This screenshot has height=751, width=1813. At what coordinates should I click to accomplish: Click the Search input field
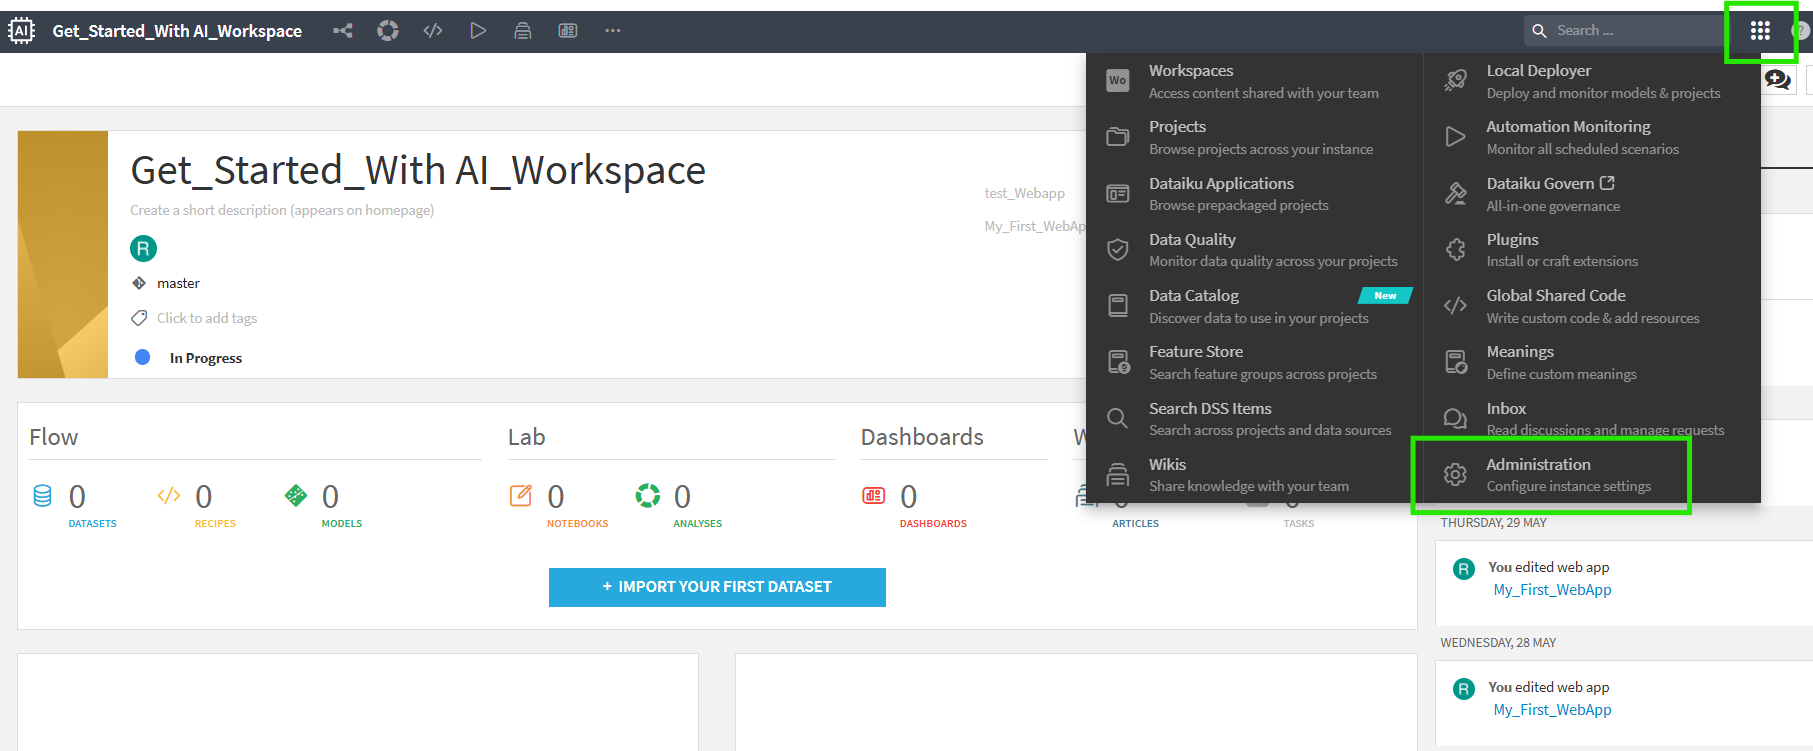tap(1624, 31)
